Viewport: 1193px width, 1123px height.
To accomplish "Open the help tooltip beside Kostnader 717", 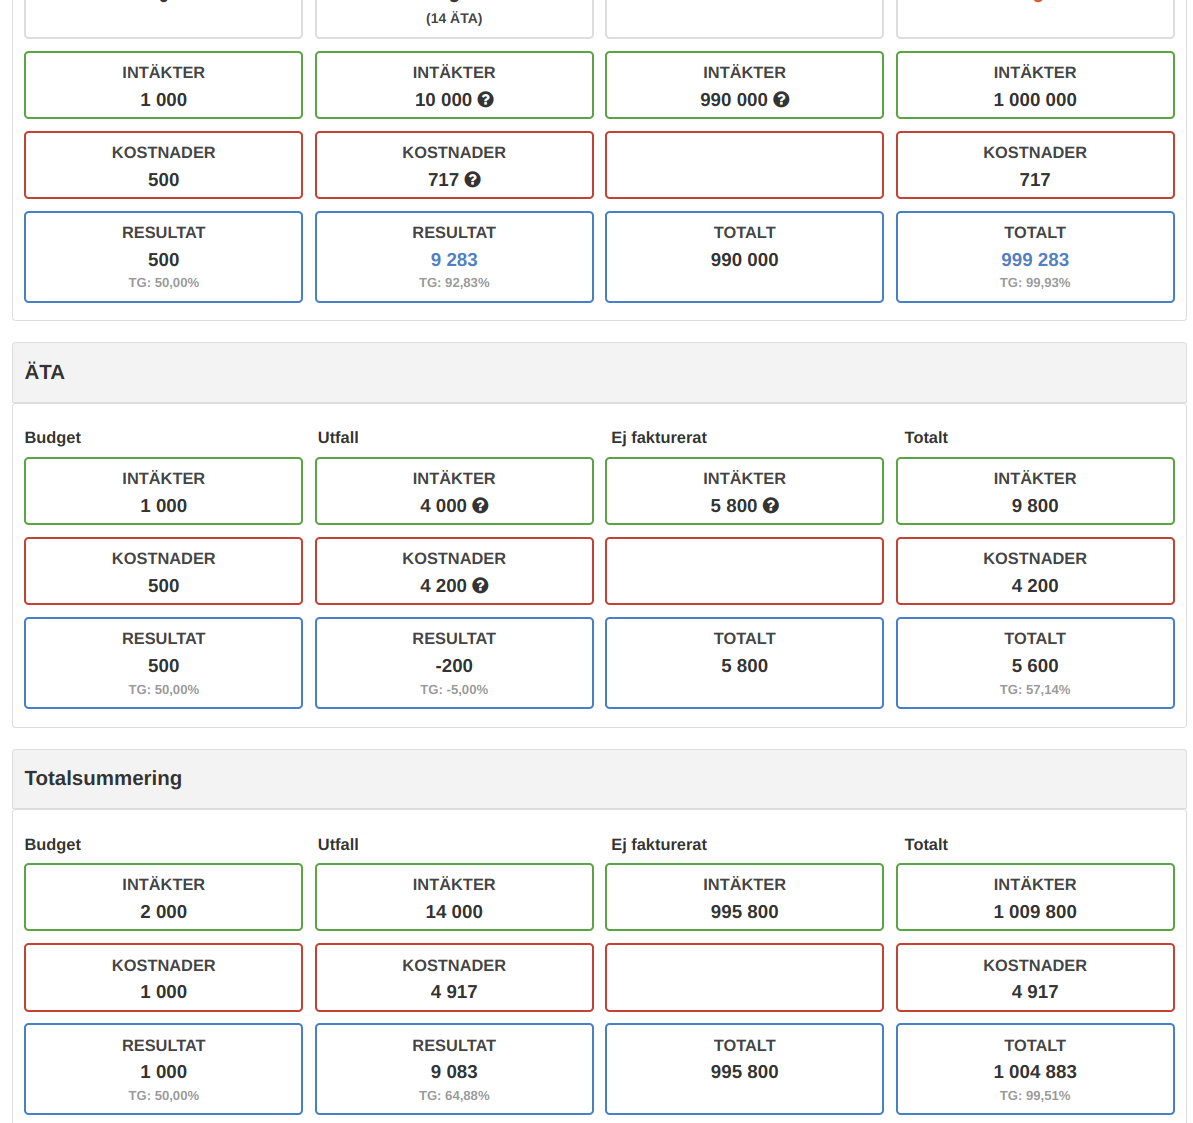I will 473,180.
